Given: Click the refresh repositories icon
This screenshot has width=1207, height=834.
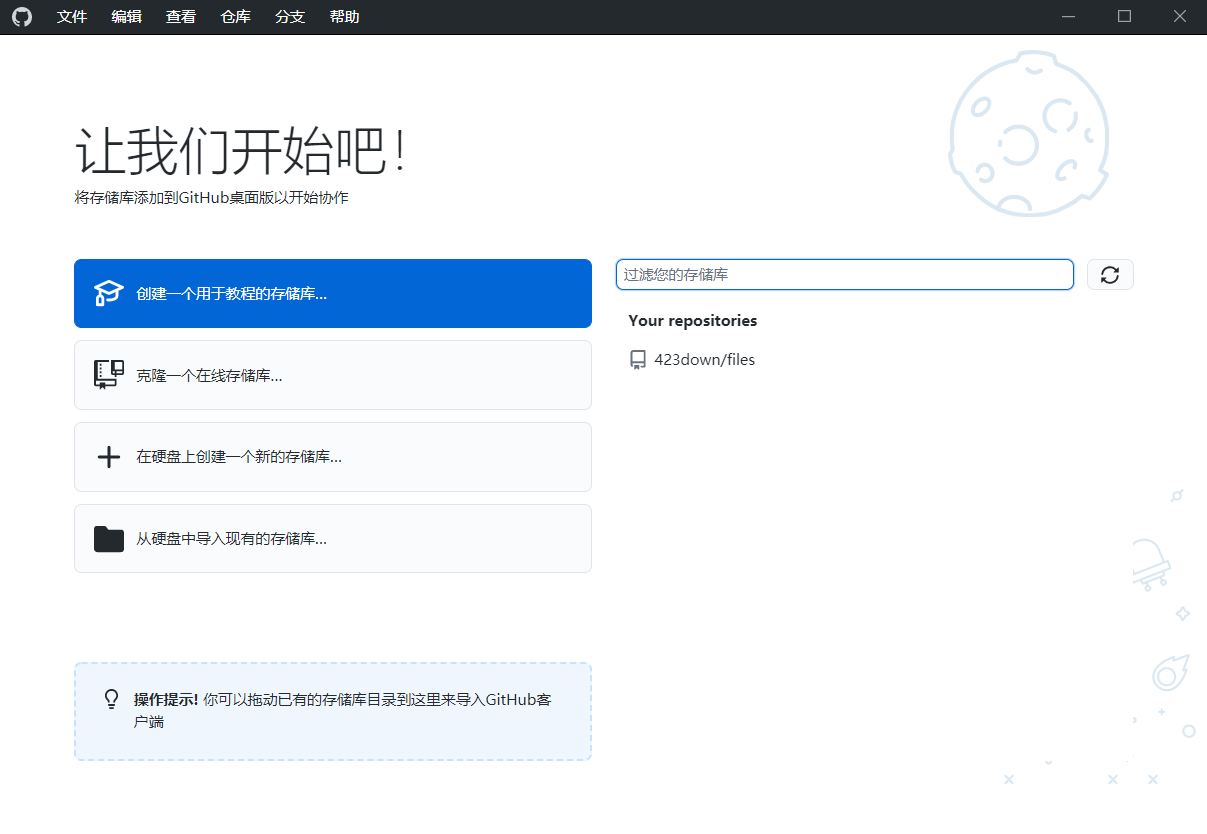Looking at the screenshot, I should click(x=1110, y=274).
